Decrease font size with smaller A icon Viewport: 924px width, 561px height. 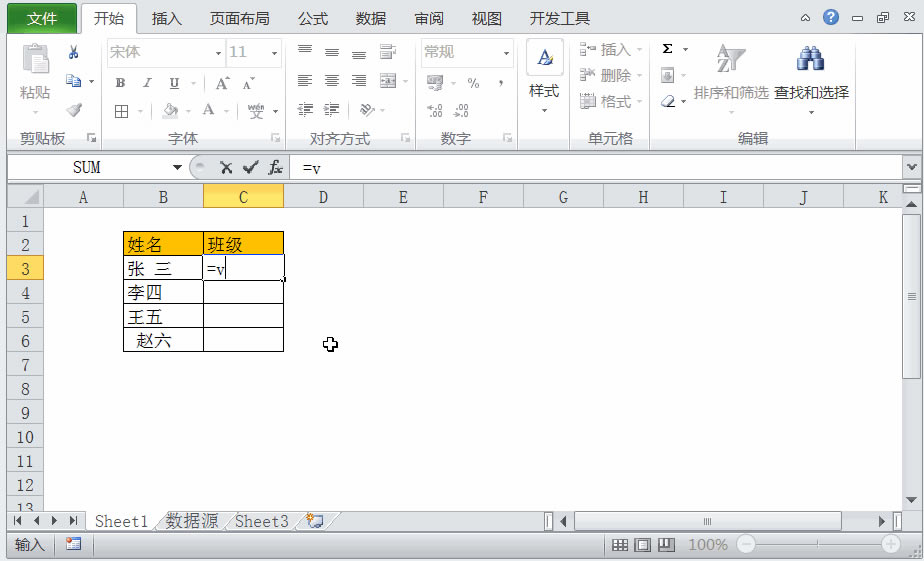coord(249,83)
